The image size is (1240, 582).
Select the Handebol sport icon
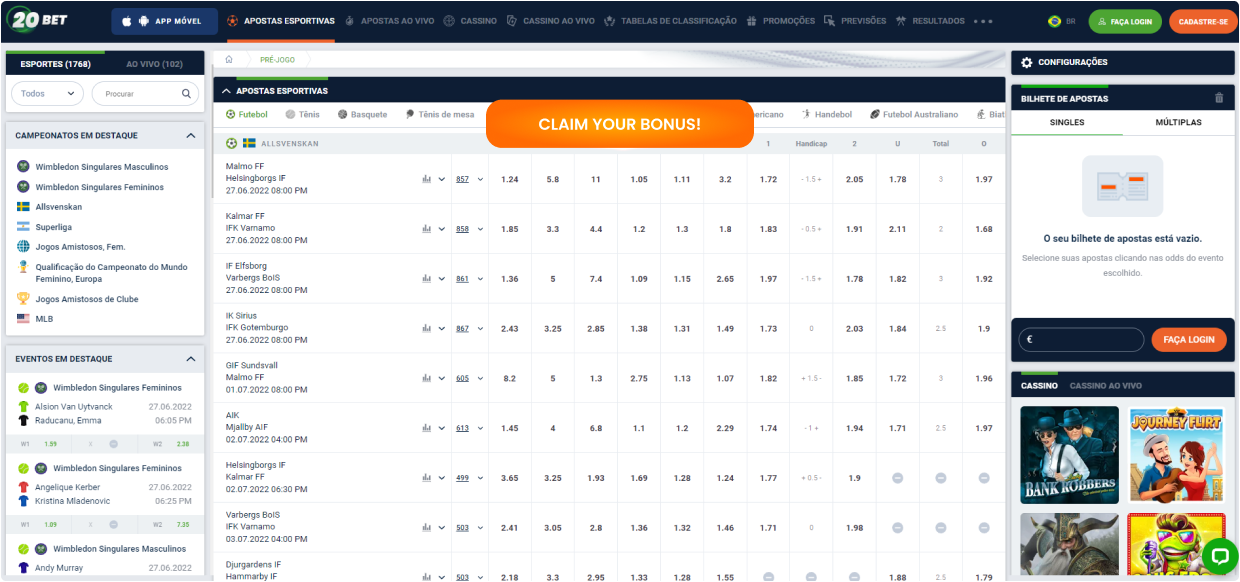806,114
